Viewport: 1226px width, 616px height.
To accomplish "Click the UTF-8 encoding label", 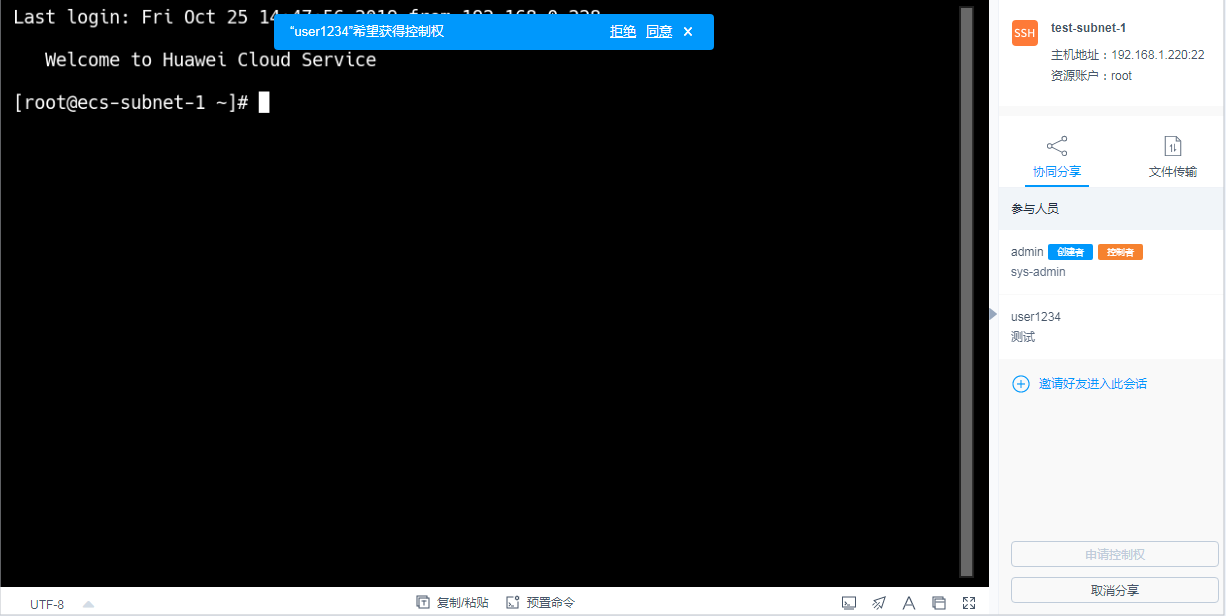I will pyautogui.click(x=47, y=604).
